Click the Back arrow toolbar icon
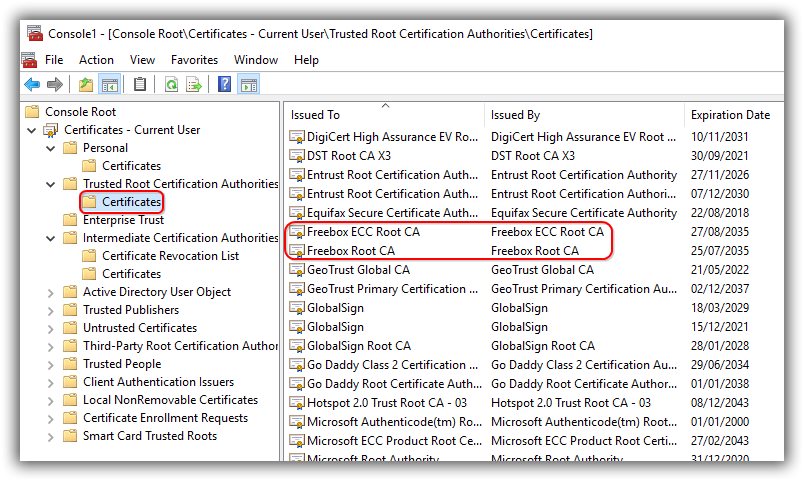 click(32, 85)
